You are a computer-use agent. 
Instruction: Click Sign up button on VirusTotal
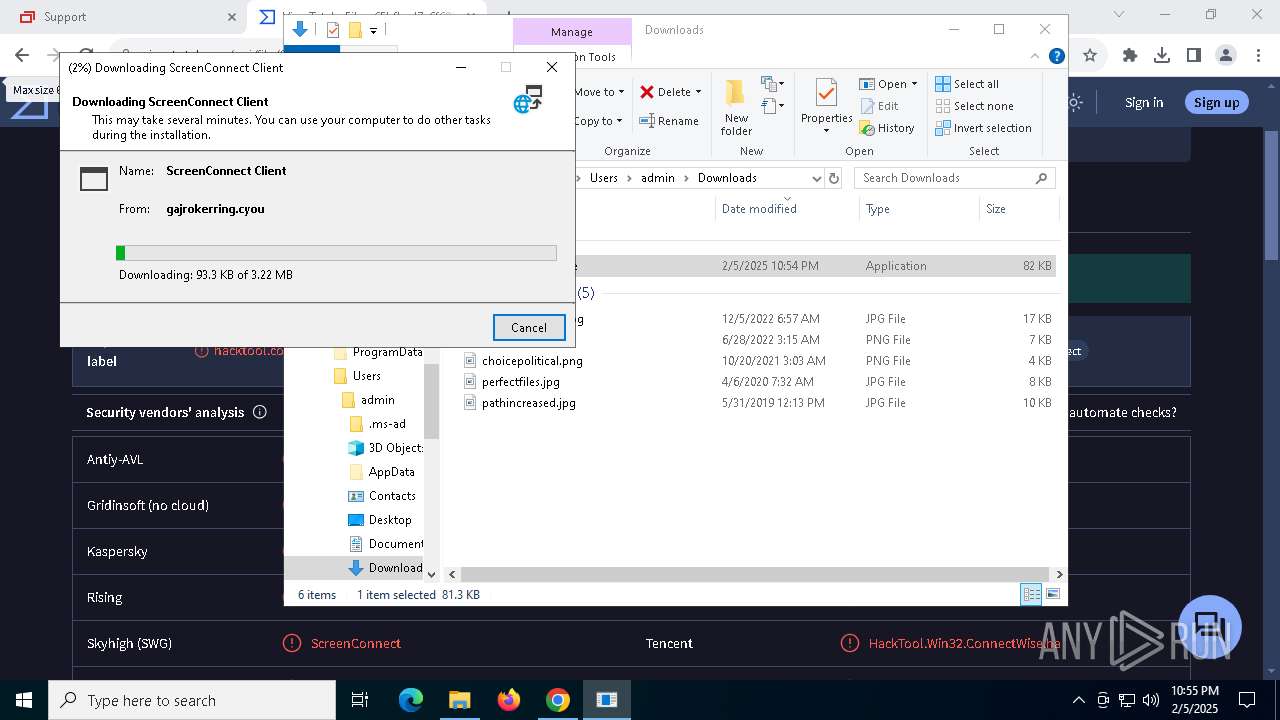pos(1216,102)
